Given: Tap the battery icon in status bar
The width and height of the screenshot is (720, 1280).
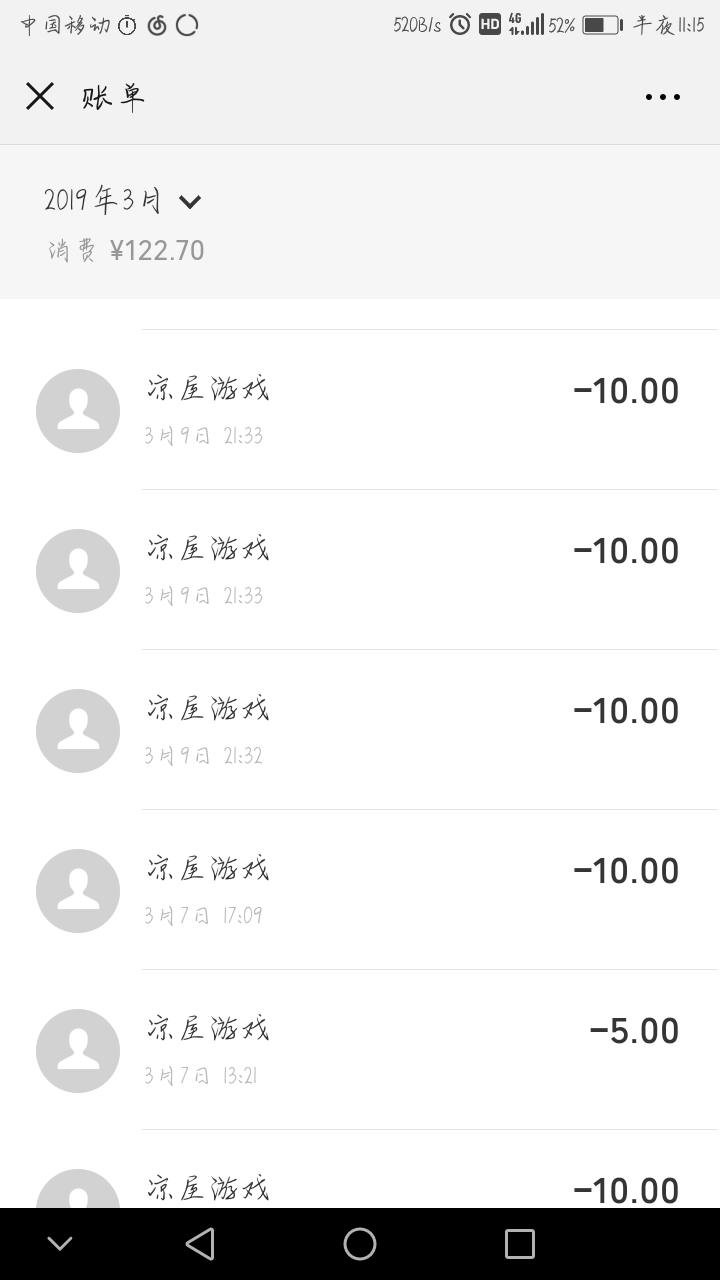Looking at the screenshot, I should click(x=602, y=25).
